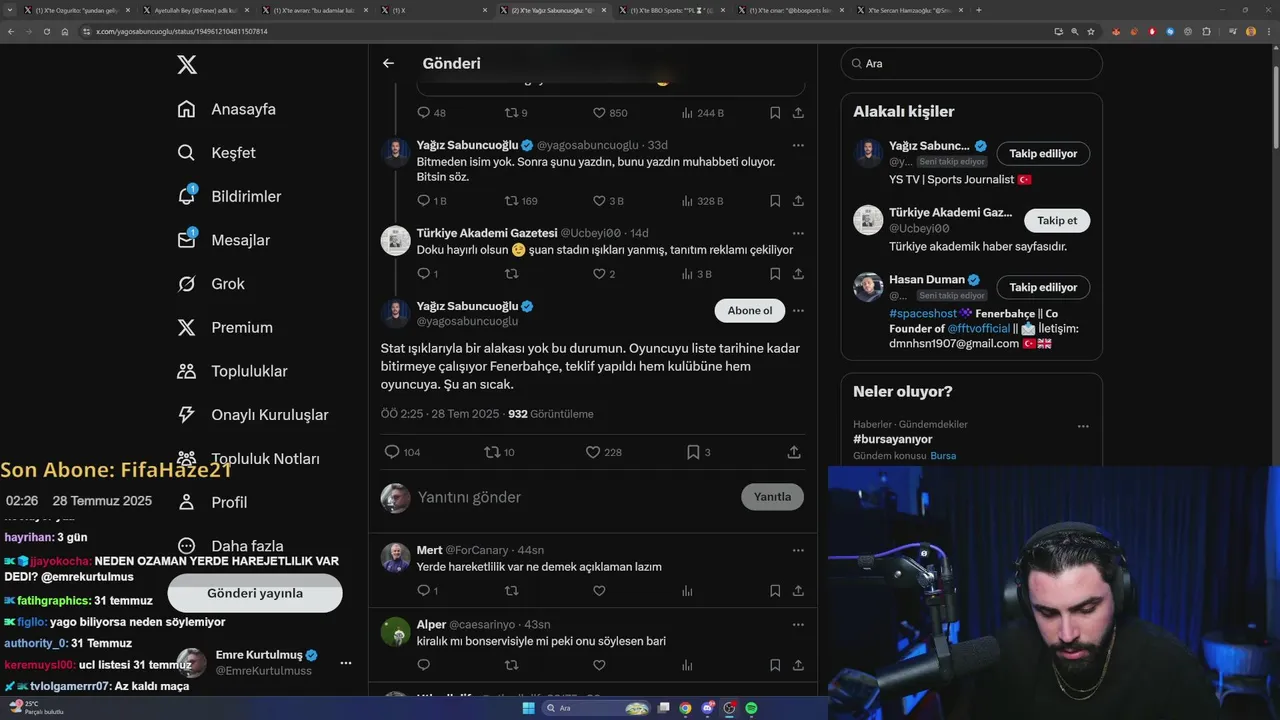1280x720 pixels.
Task: Open more options beside Abone ol button
Action: coord(798,311)
